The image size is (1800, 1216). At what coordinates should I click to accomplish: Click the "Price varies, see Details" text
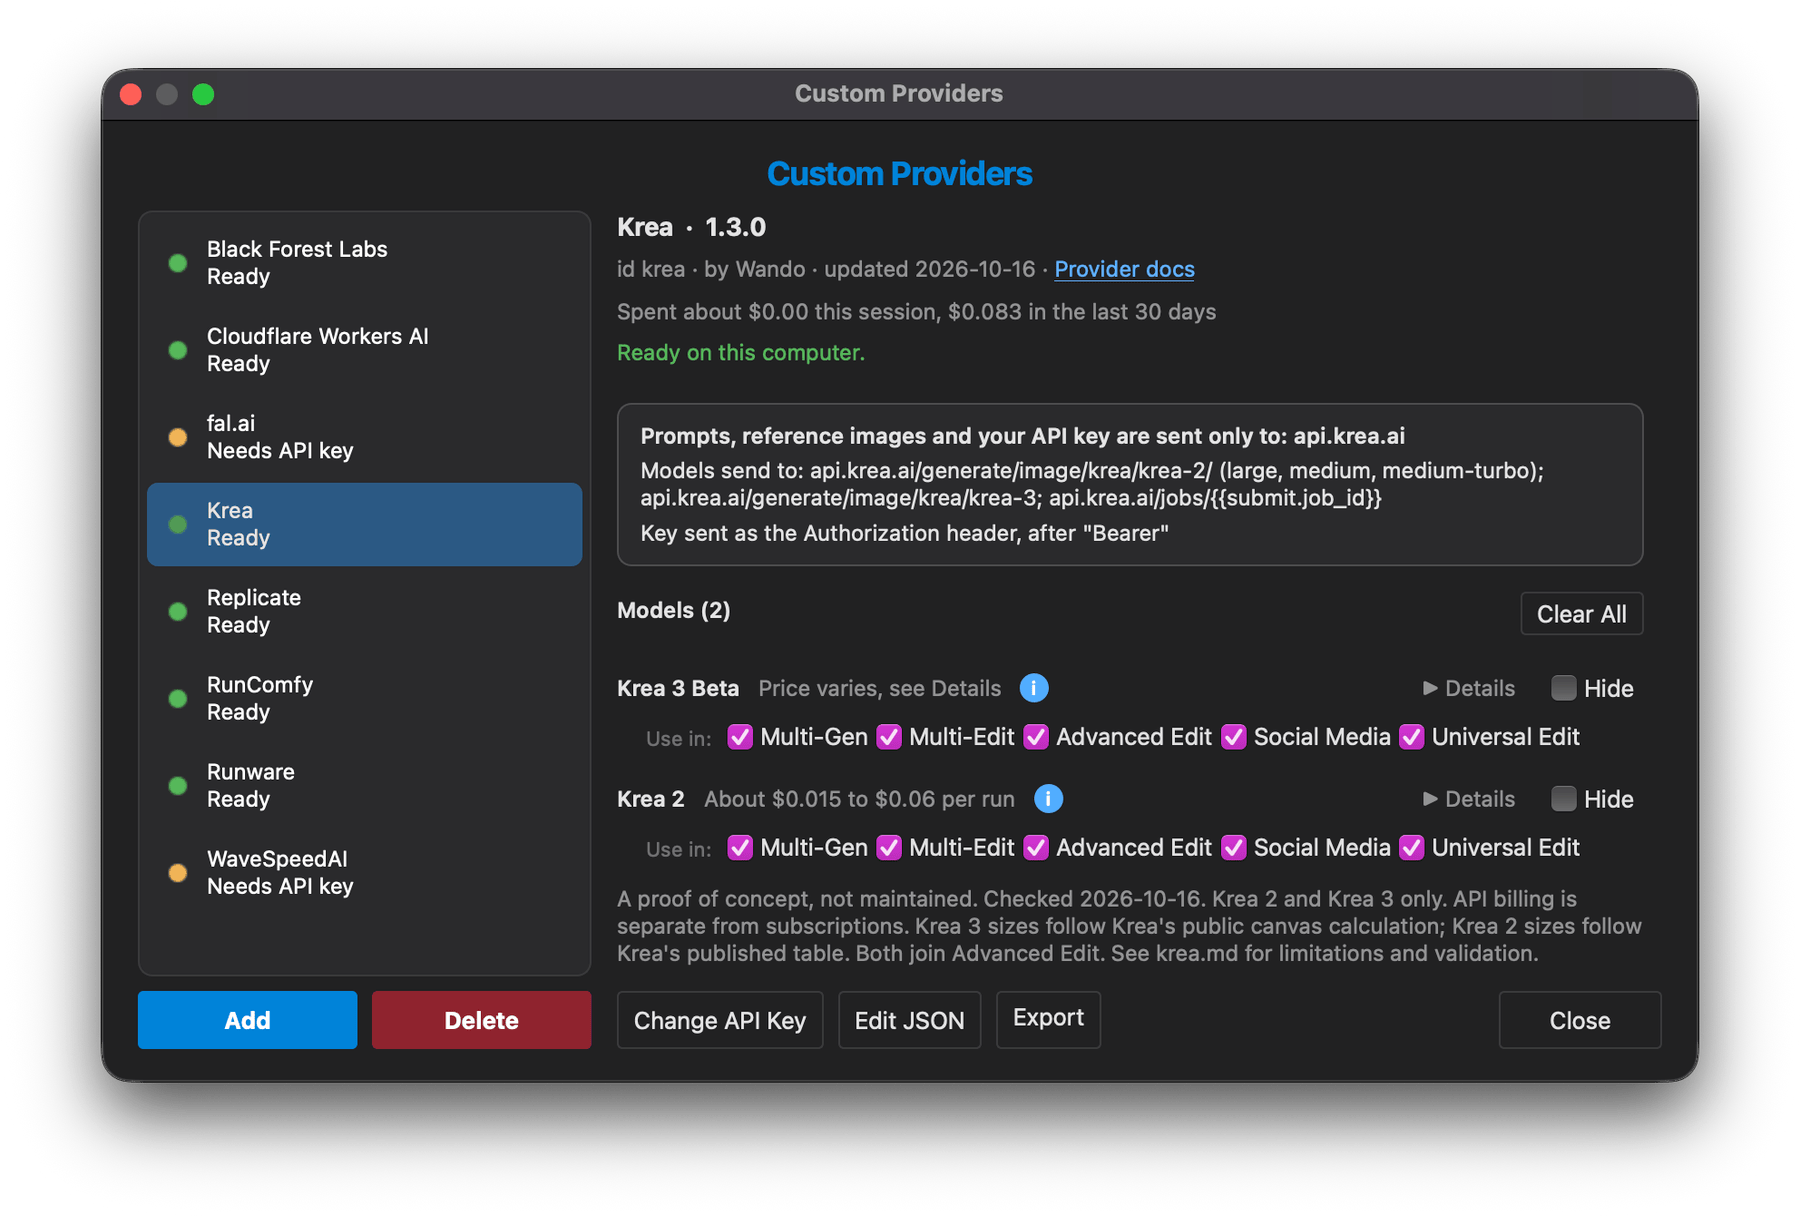coord(880,688)
